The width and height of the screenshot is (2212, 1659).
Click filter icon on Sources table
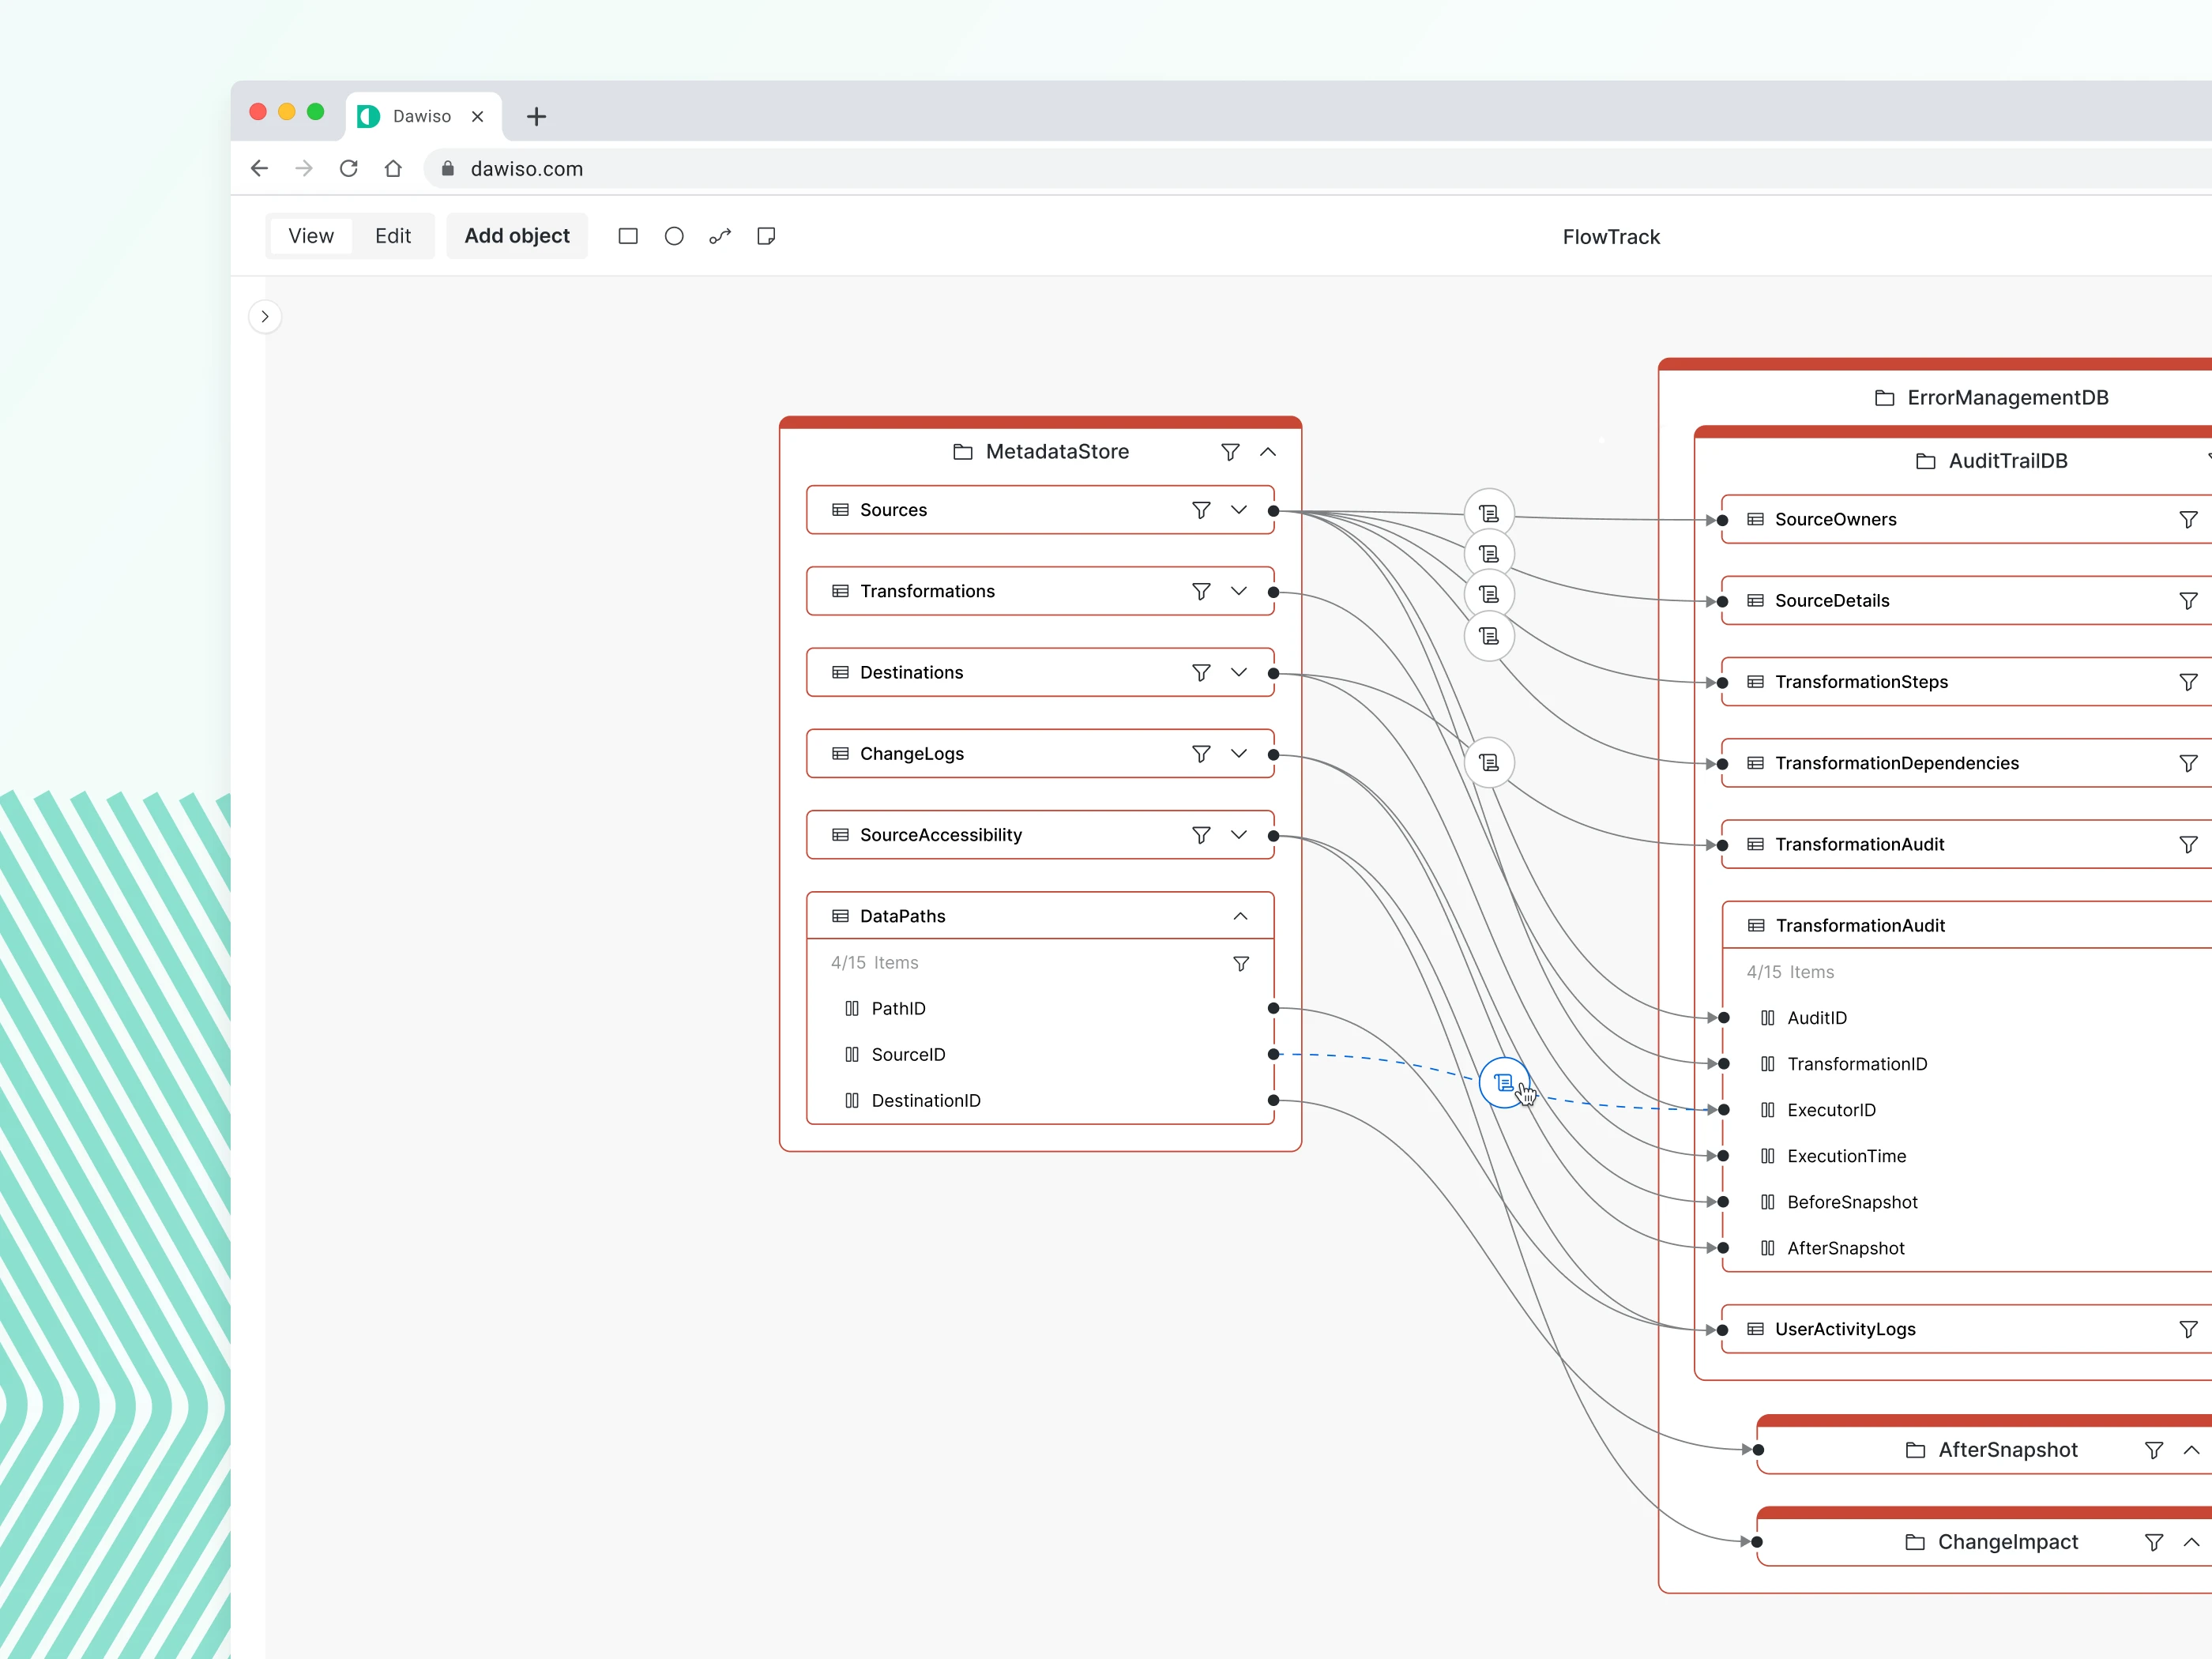1201,510
